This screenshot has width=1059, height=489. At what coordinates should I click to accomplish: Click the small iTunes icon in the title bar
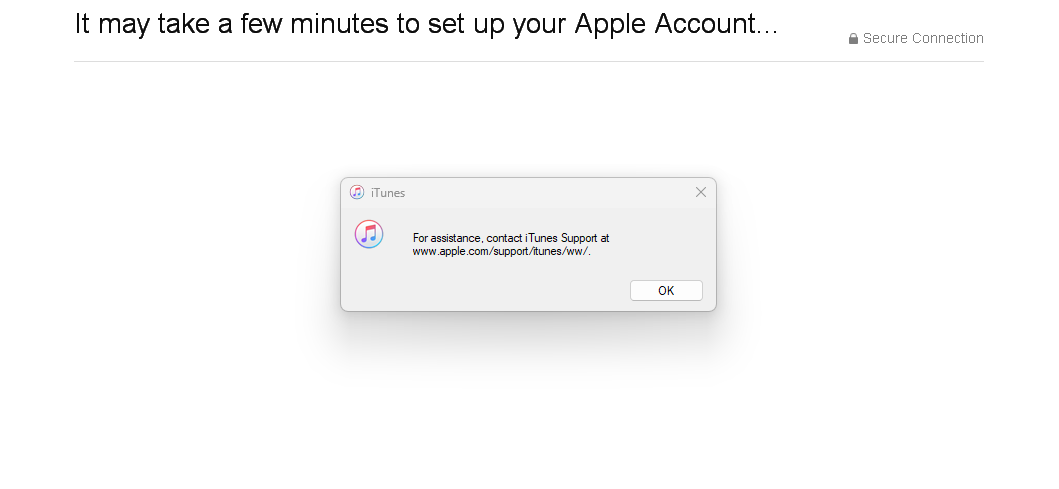pyautogui.click(x=357, y=192)
